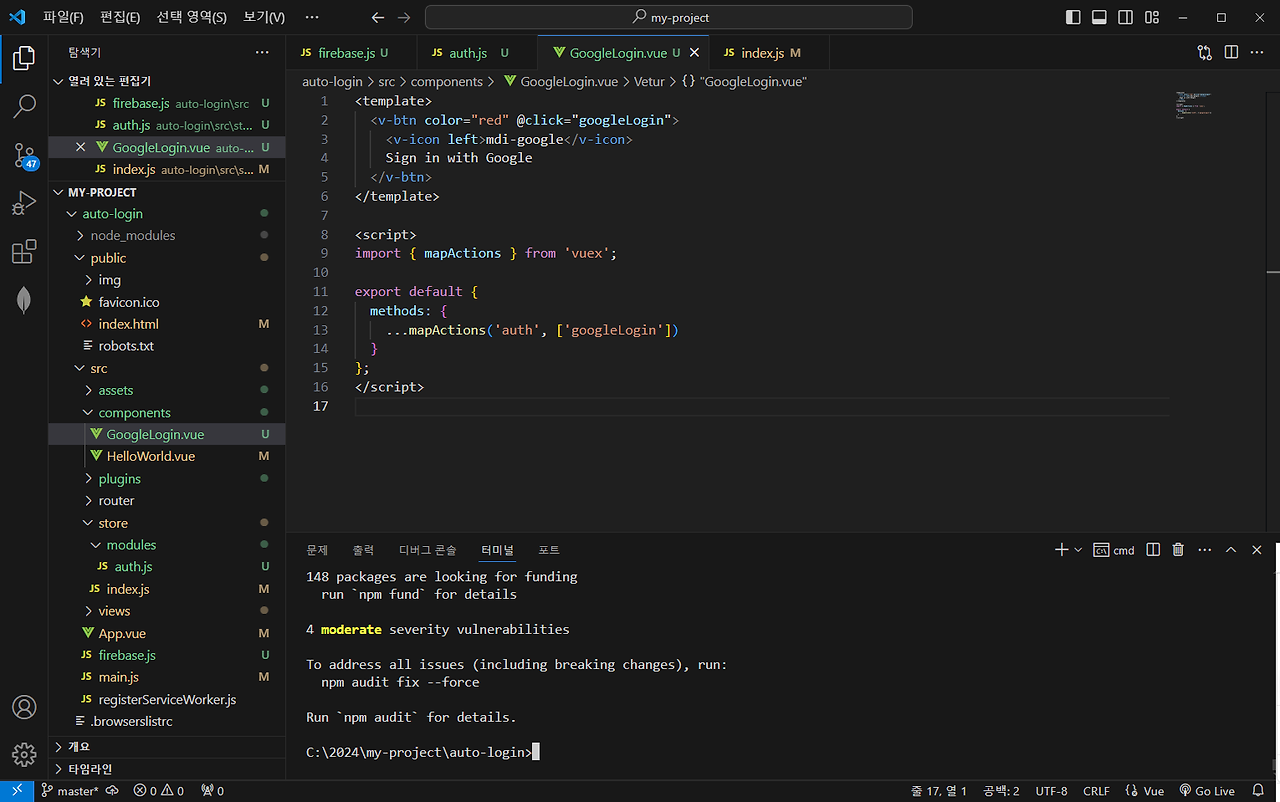The height and width of the screenshot is (802, 1280).
Task: Toggle primary sidebar layout icon
Action: pyautogui.click(x=1073, y=17)
